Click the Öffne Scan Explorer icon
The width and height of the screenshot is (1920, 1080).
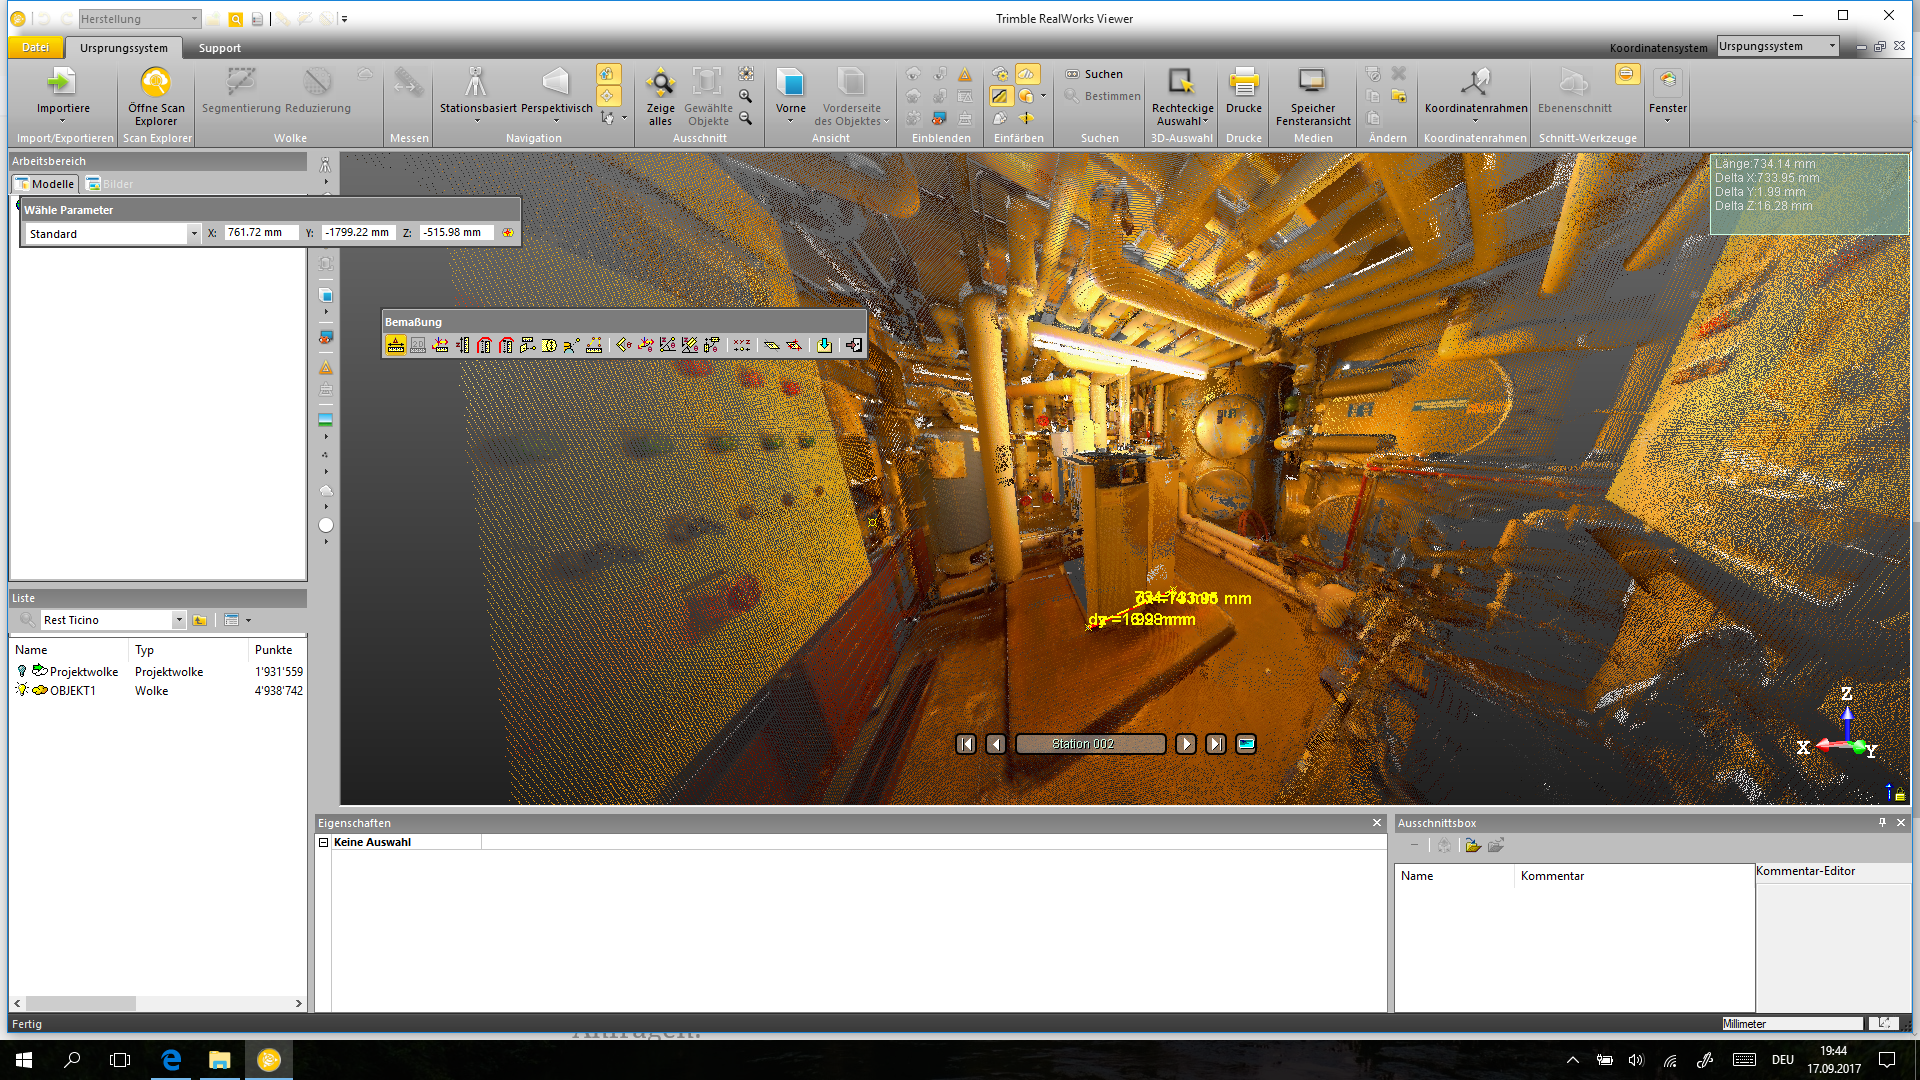tap(155, 84)
